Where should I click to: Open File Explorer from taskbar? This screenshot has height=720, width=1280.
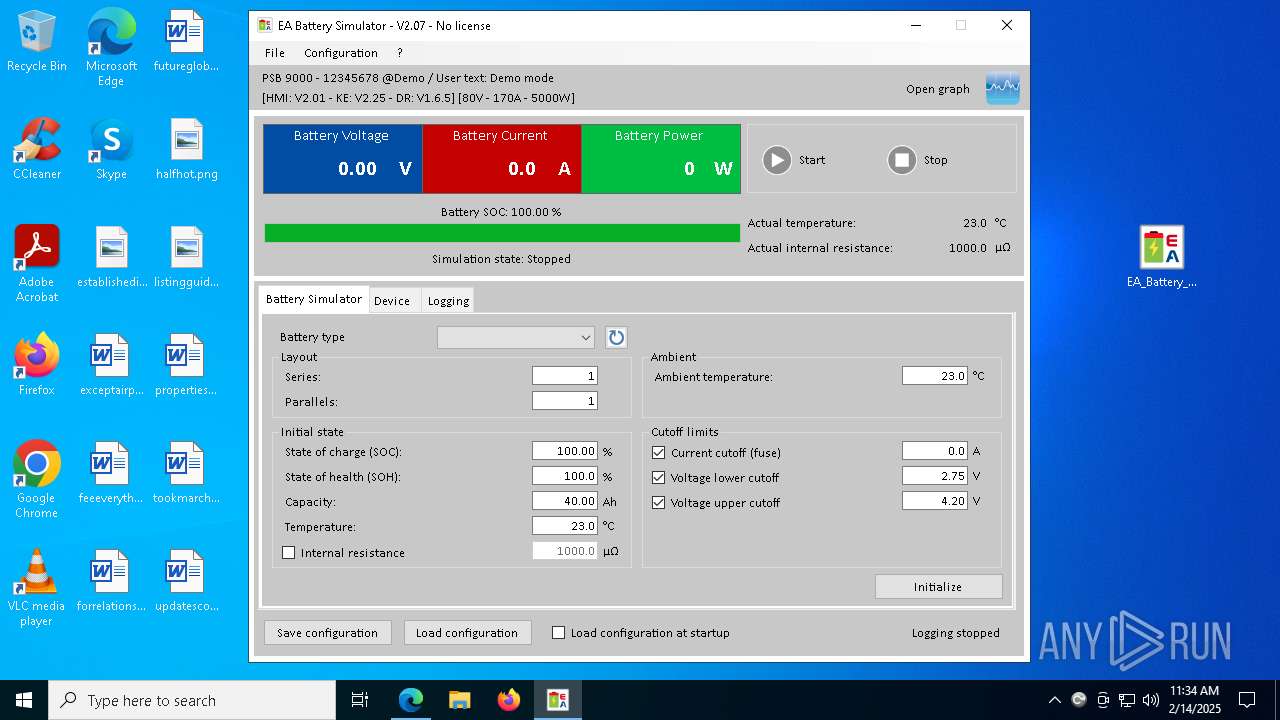pyautogui.click(x=459, y=700)
